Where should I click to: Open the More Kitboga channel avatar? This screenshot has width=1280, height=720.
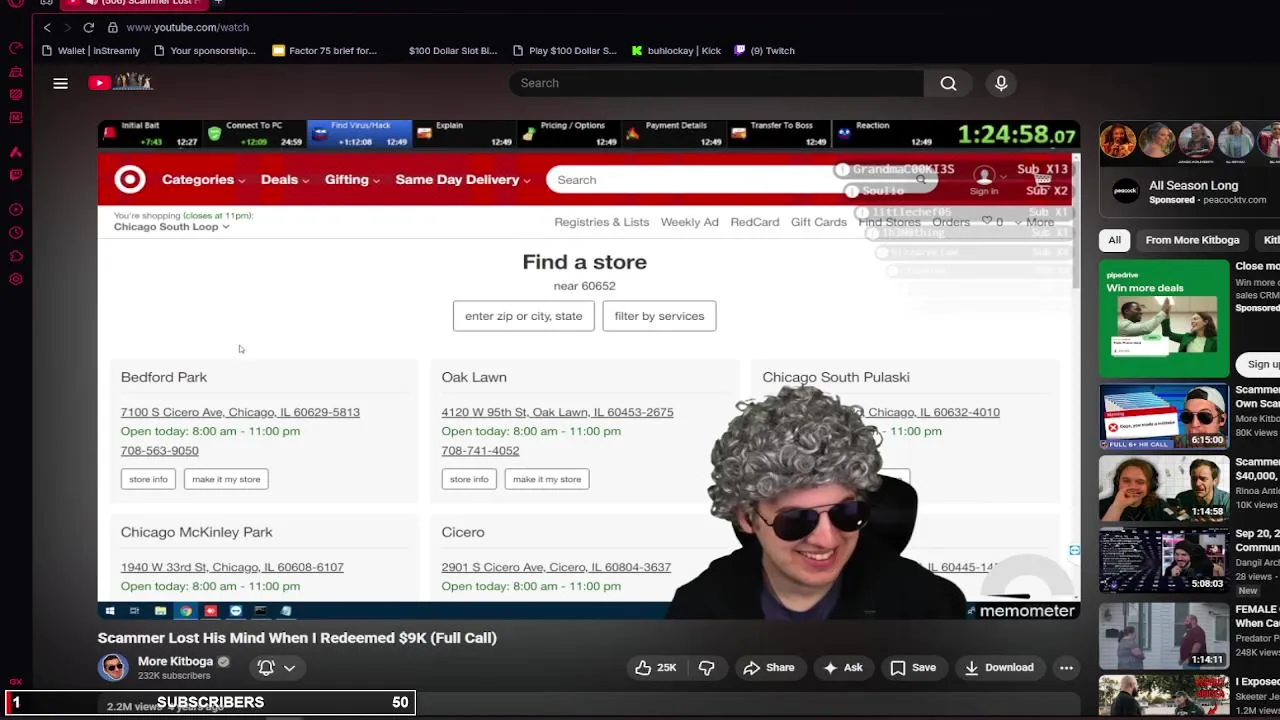click(113, 667)
